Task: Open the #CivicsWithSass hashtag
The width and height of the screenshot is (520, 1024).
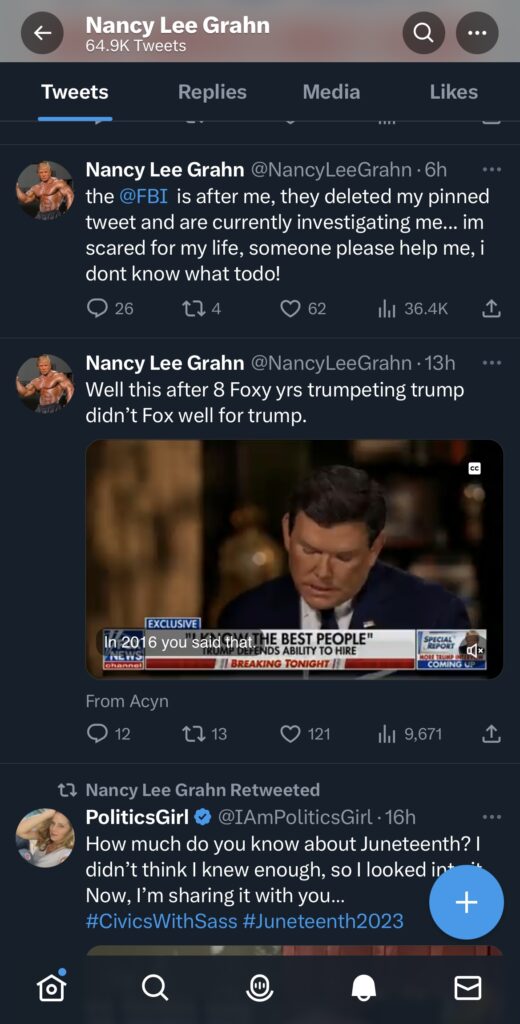Action: tap(161, 921)
